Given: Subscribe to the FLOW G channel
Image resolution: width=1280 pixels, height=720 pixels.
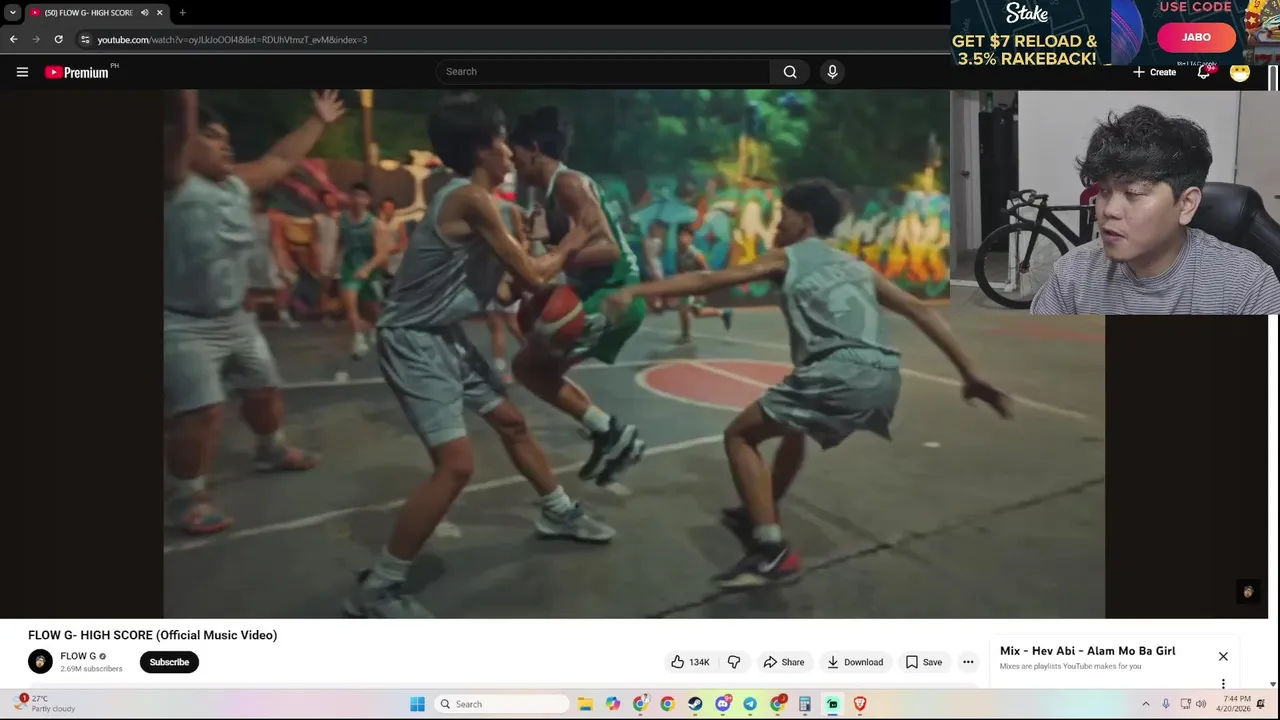Looking at the screenshot, I should tap(169, 662).
